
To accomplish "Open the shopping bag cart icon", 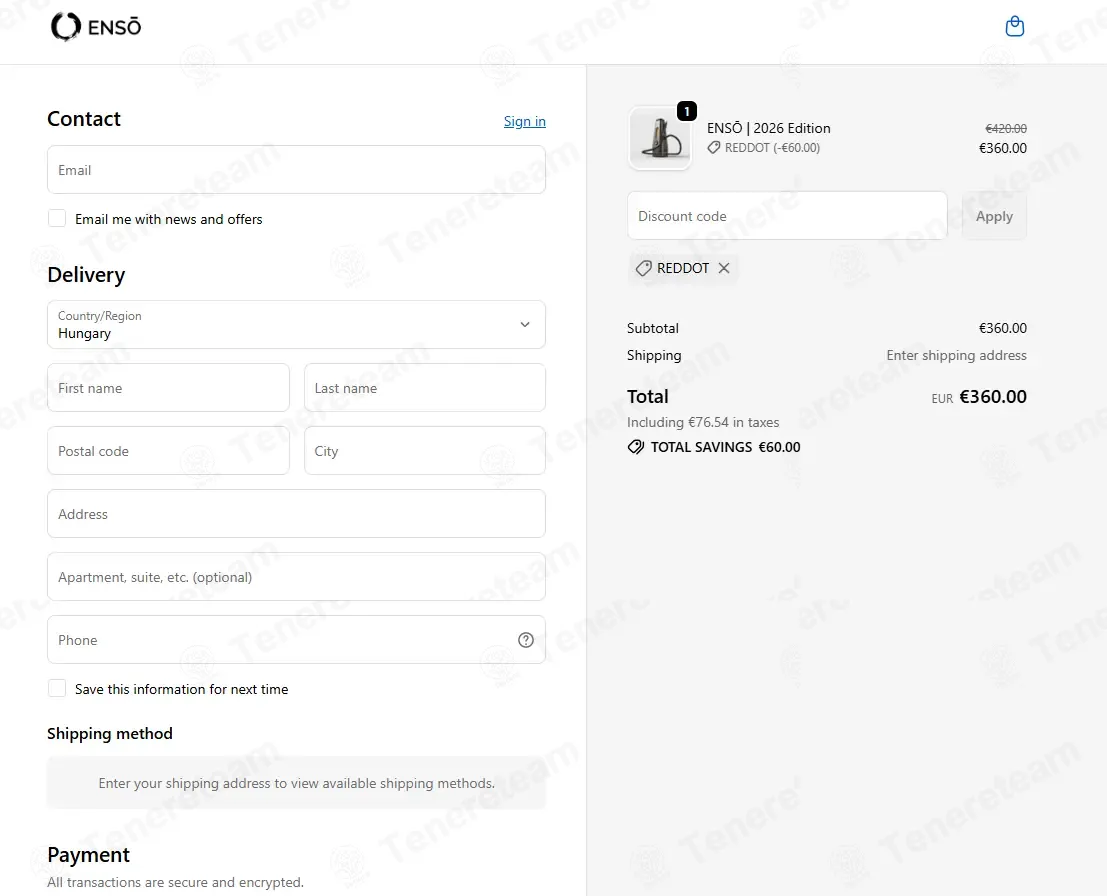I will [1015, 27].
